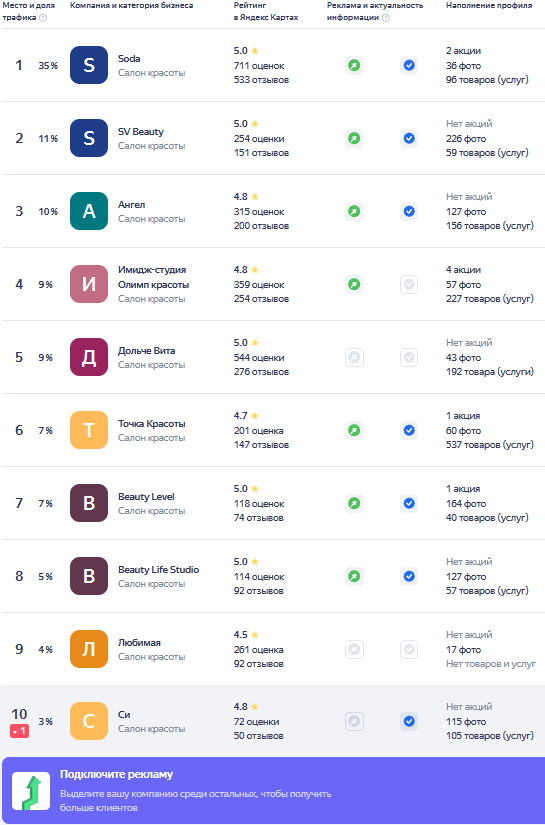Click the blue verified badge for SV Beauty

point(409,138)
